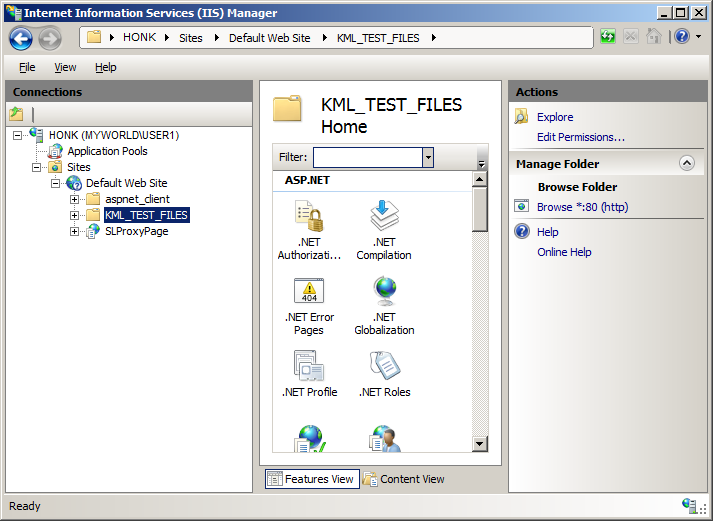Open the Help toolbar dropdown arrow
Viewport: 713px width, 521px height.
[699, 36]
